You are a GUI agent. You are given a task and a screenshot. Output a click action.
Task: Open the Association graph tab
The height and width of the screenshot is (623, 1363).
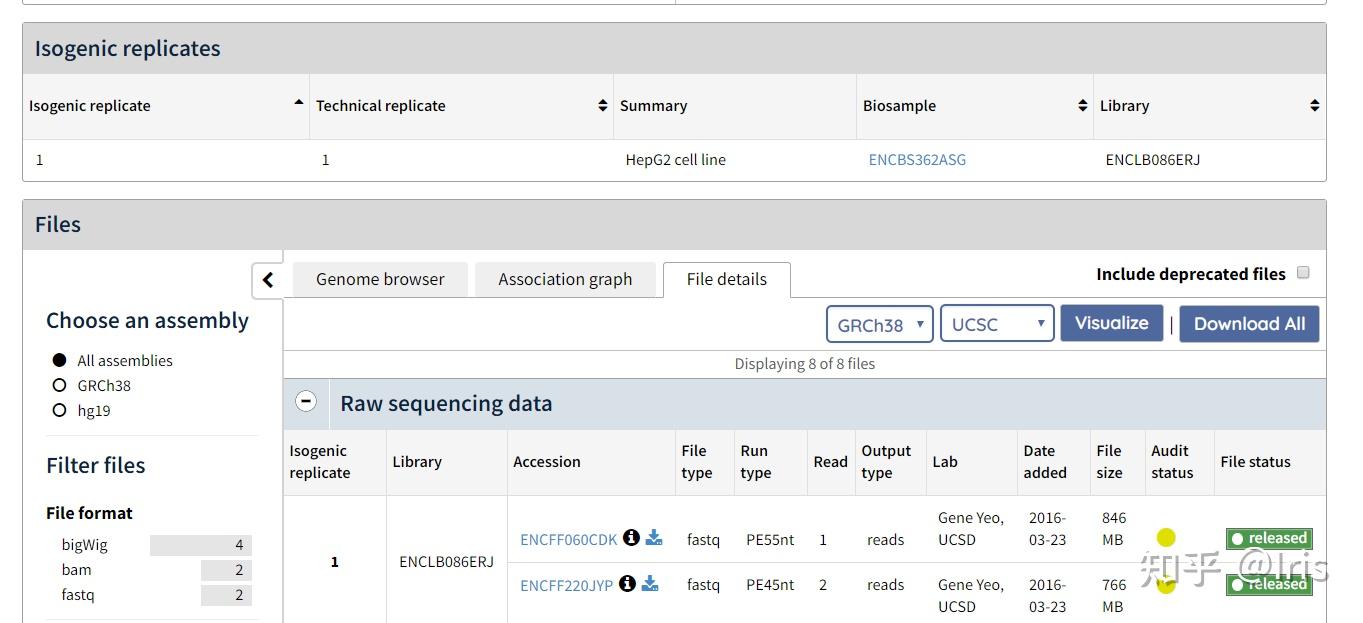pos(565,280)
